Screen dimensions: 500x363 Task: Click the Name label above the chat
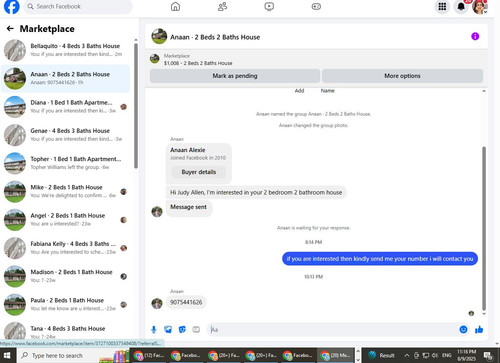click(327, 91)
